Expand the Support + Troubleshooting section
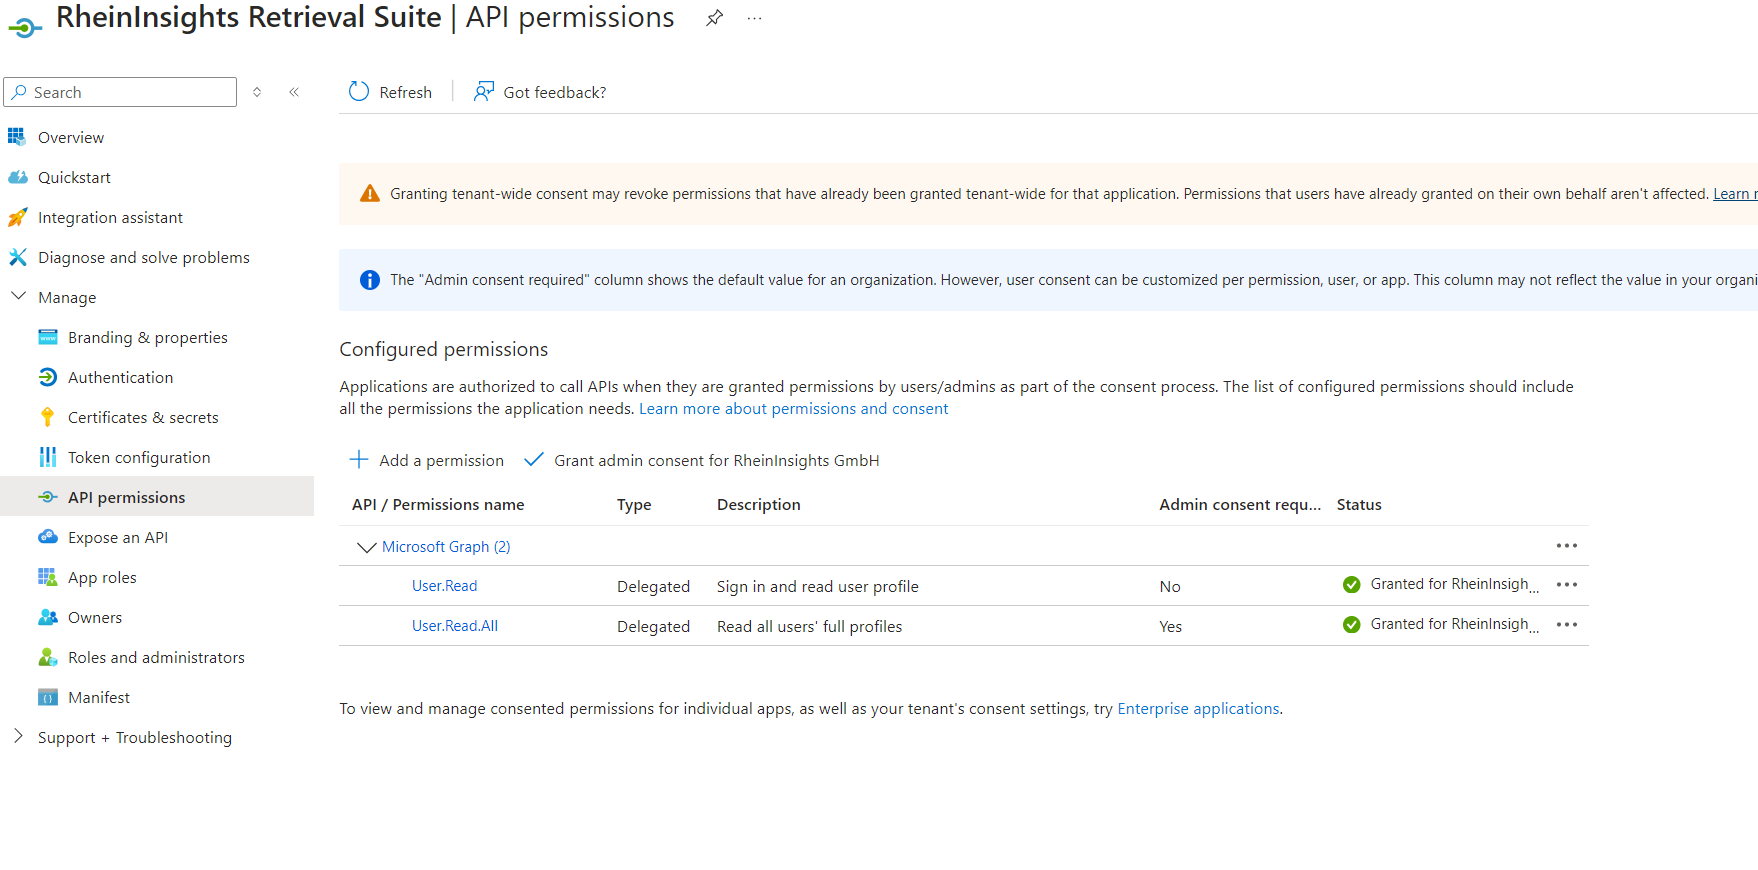Image resolution: width=1758 pixels, height=870 pixels. [x=18, y=736]
